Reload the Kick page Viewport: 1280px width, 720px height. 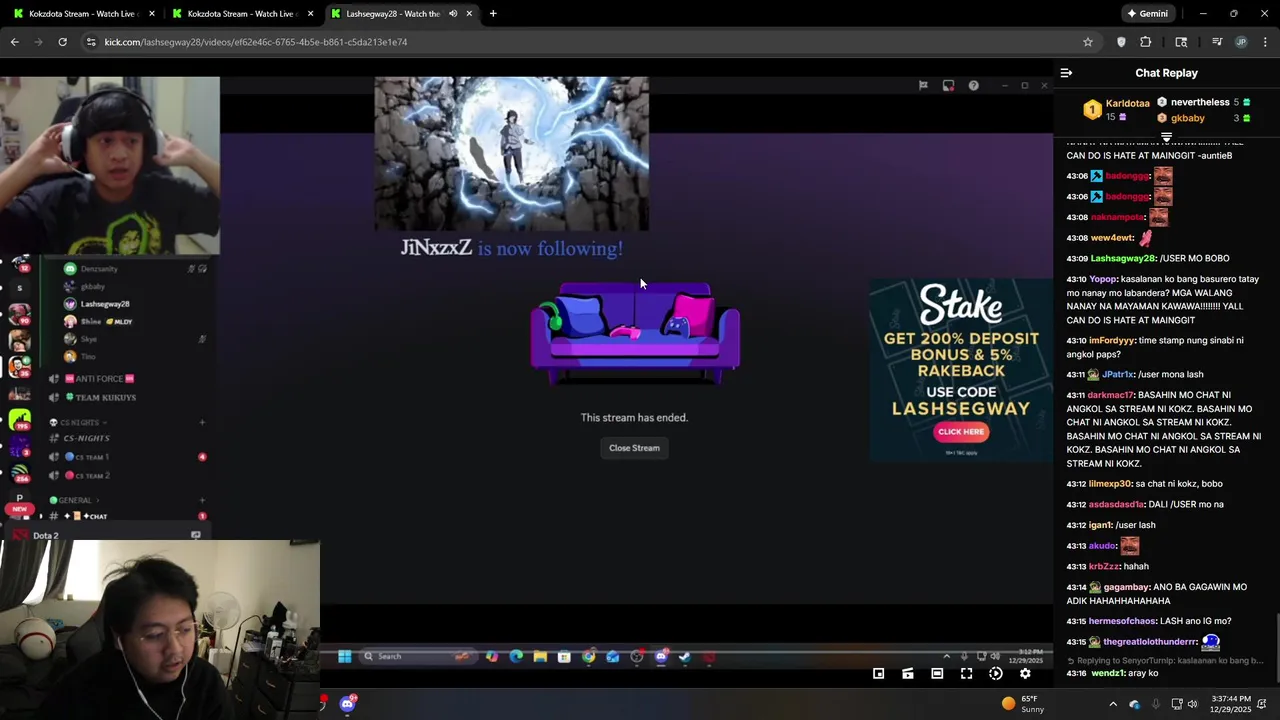(x=62, y=42)
